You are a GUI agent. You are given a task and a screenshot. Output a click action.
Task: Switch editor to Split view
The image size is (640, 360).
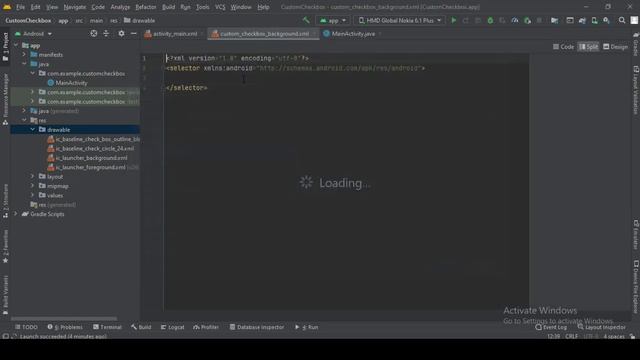point(588,47)
